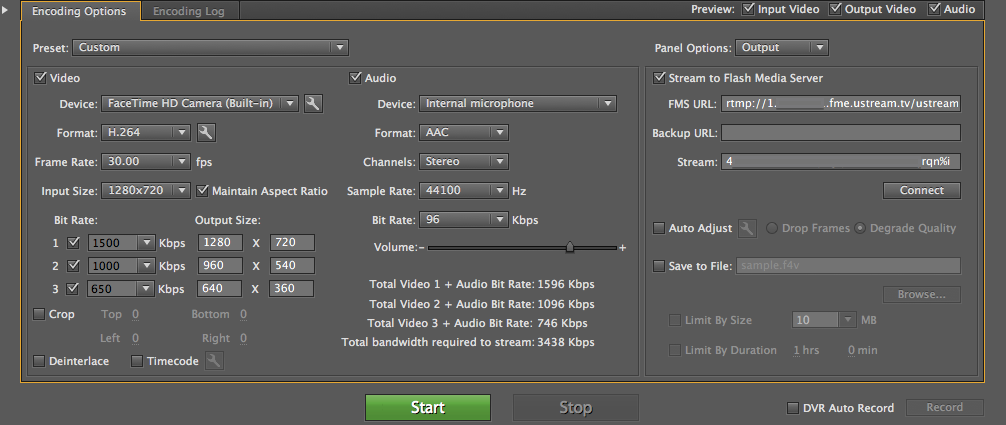1006x425 pixels.
Task: Open the audio Sample Rate dropdown
Action: [x=464, y=191]
